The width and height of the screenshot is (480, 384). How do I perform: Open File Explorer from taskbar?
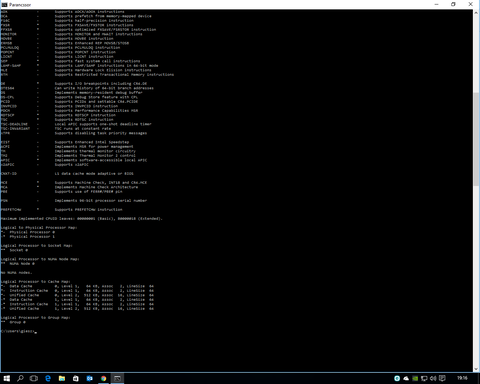coord(62,378)
